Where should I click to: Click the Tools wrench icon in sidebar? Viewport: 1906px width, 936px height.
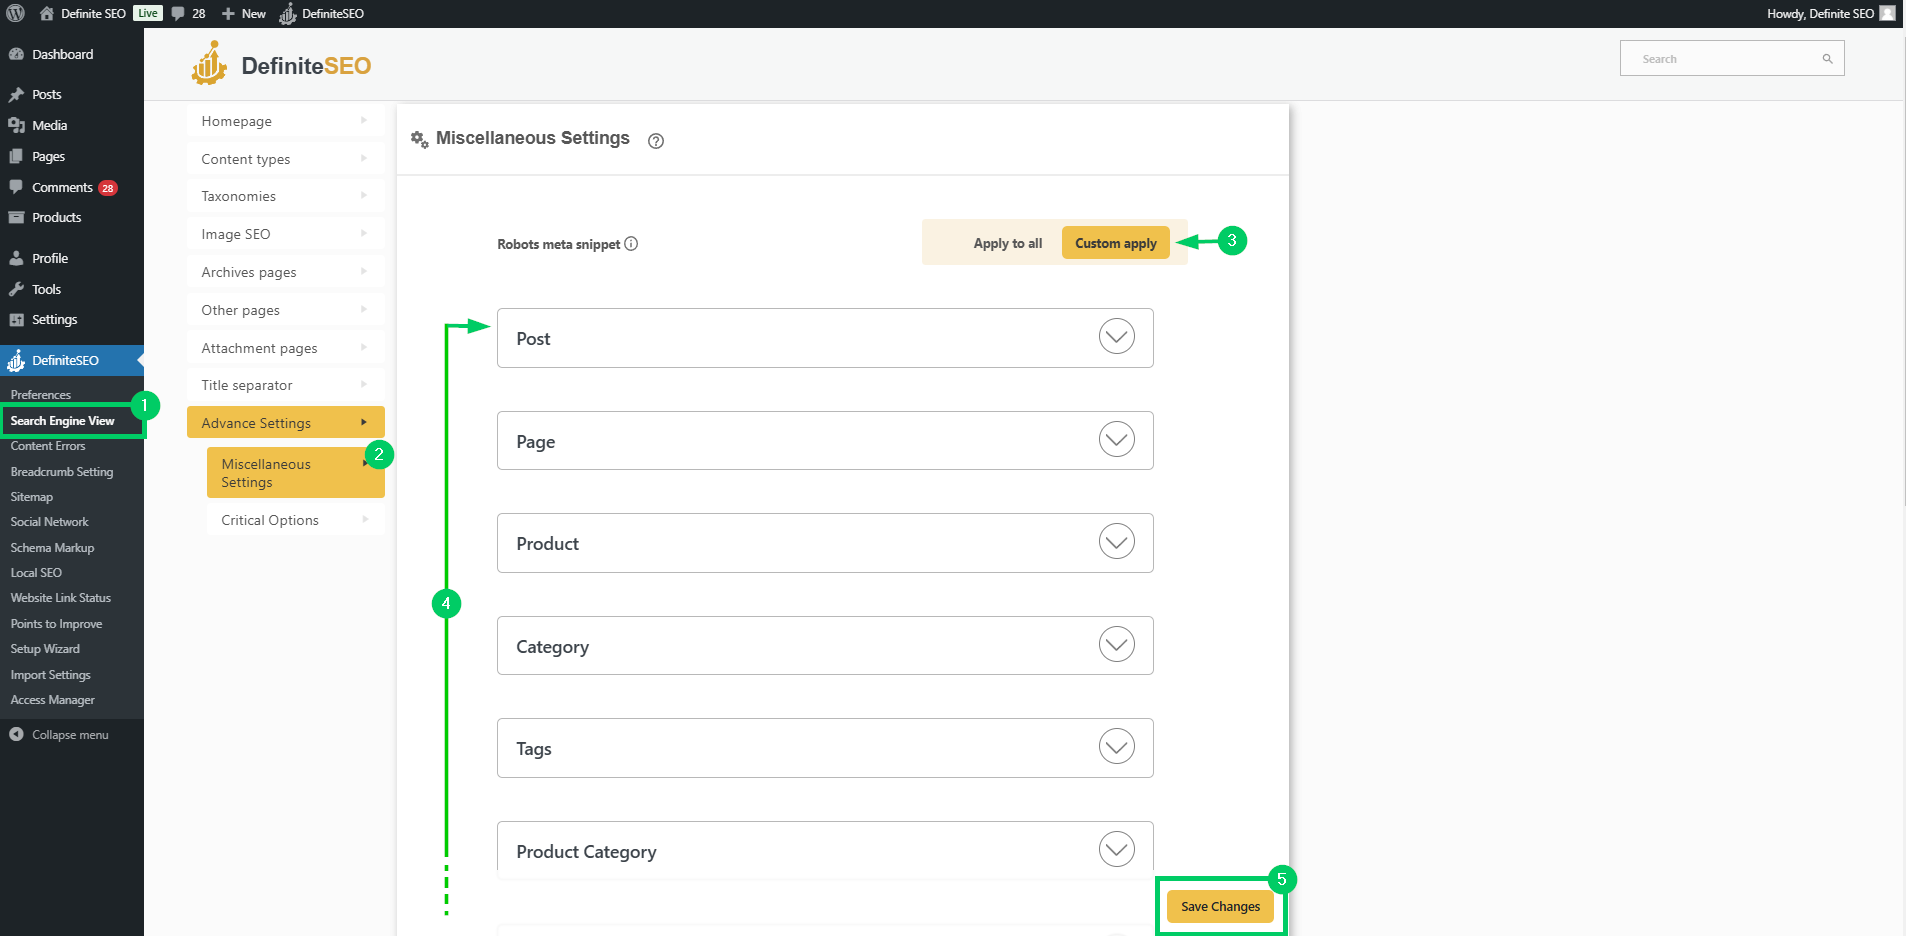(16, 289)
